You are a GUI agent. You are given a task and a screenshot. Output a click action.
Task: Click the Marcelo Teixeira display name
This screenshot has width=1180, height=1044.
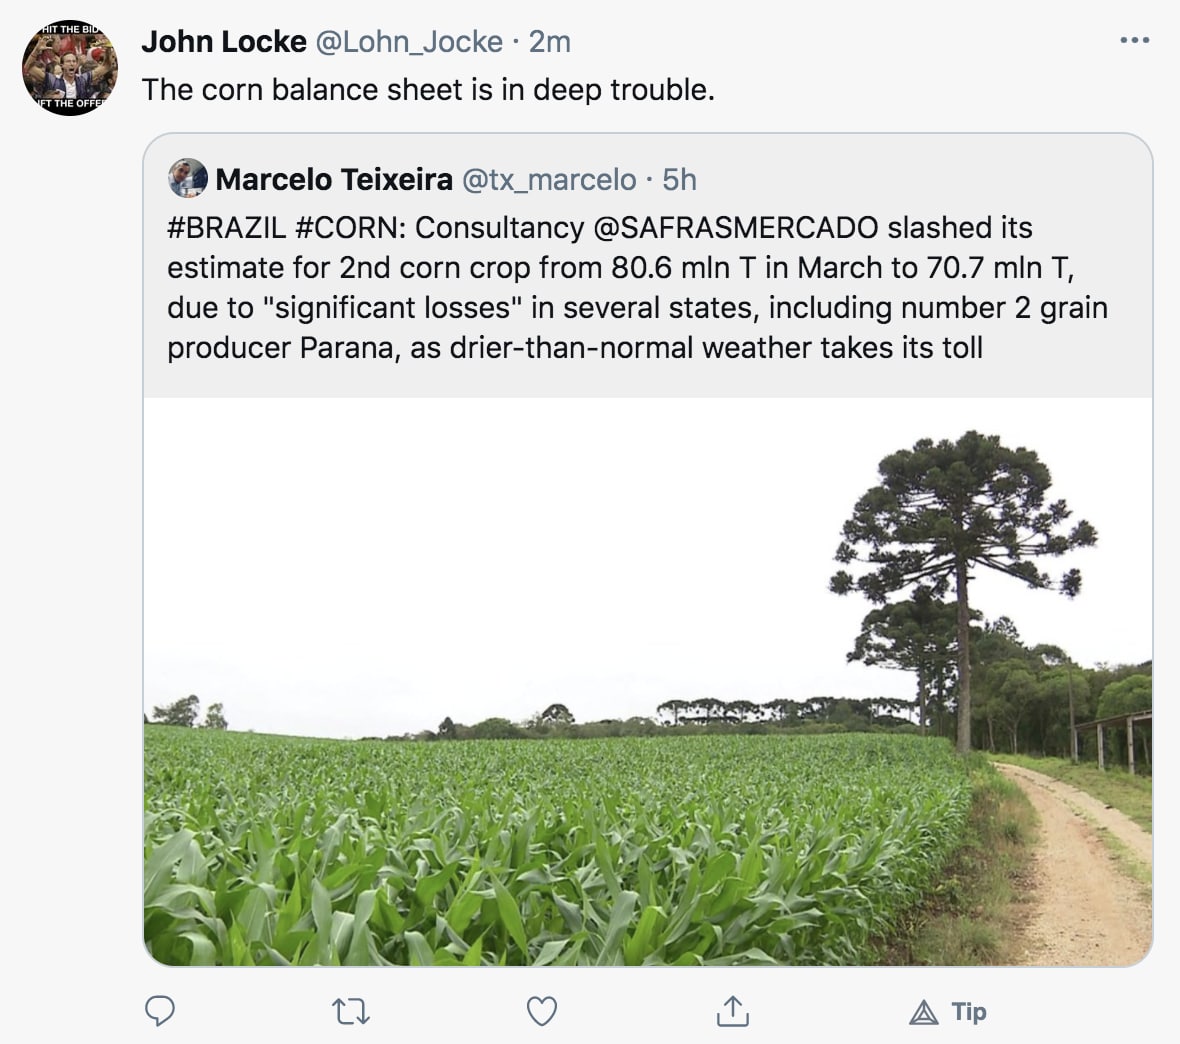click(334, 179)
